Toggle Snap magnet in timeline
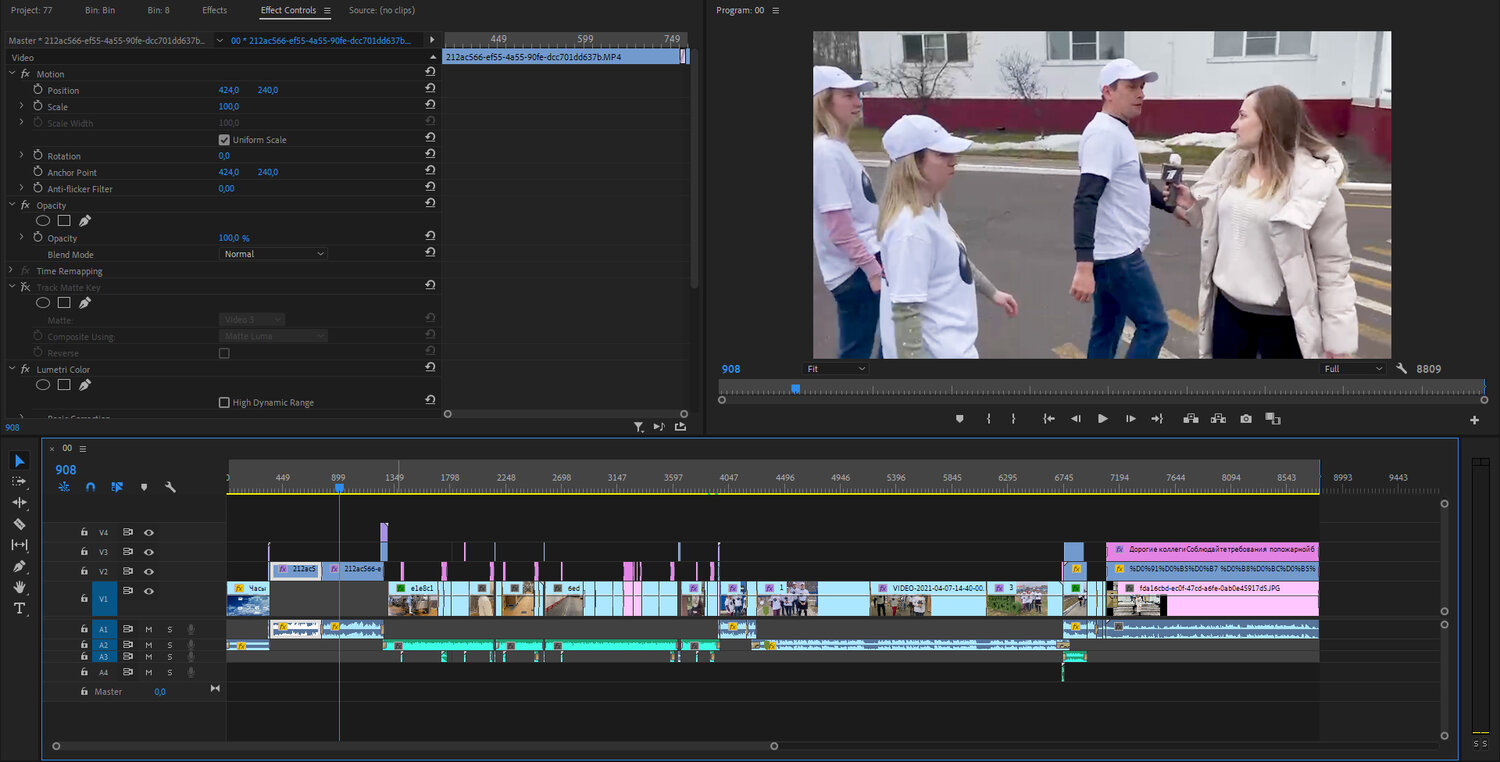This screenshot has width=1500, height=762. 91,487
